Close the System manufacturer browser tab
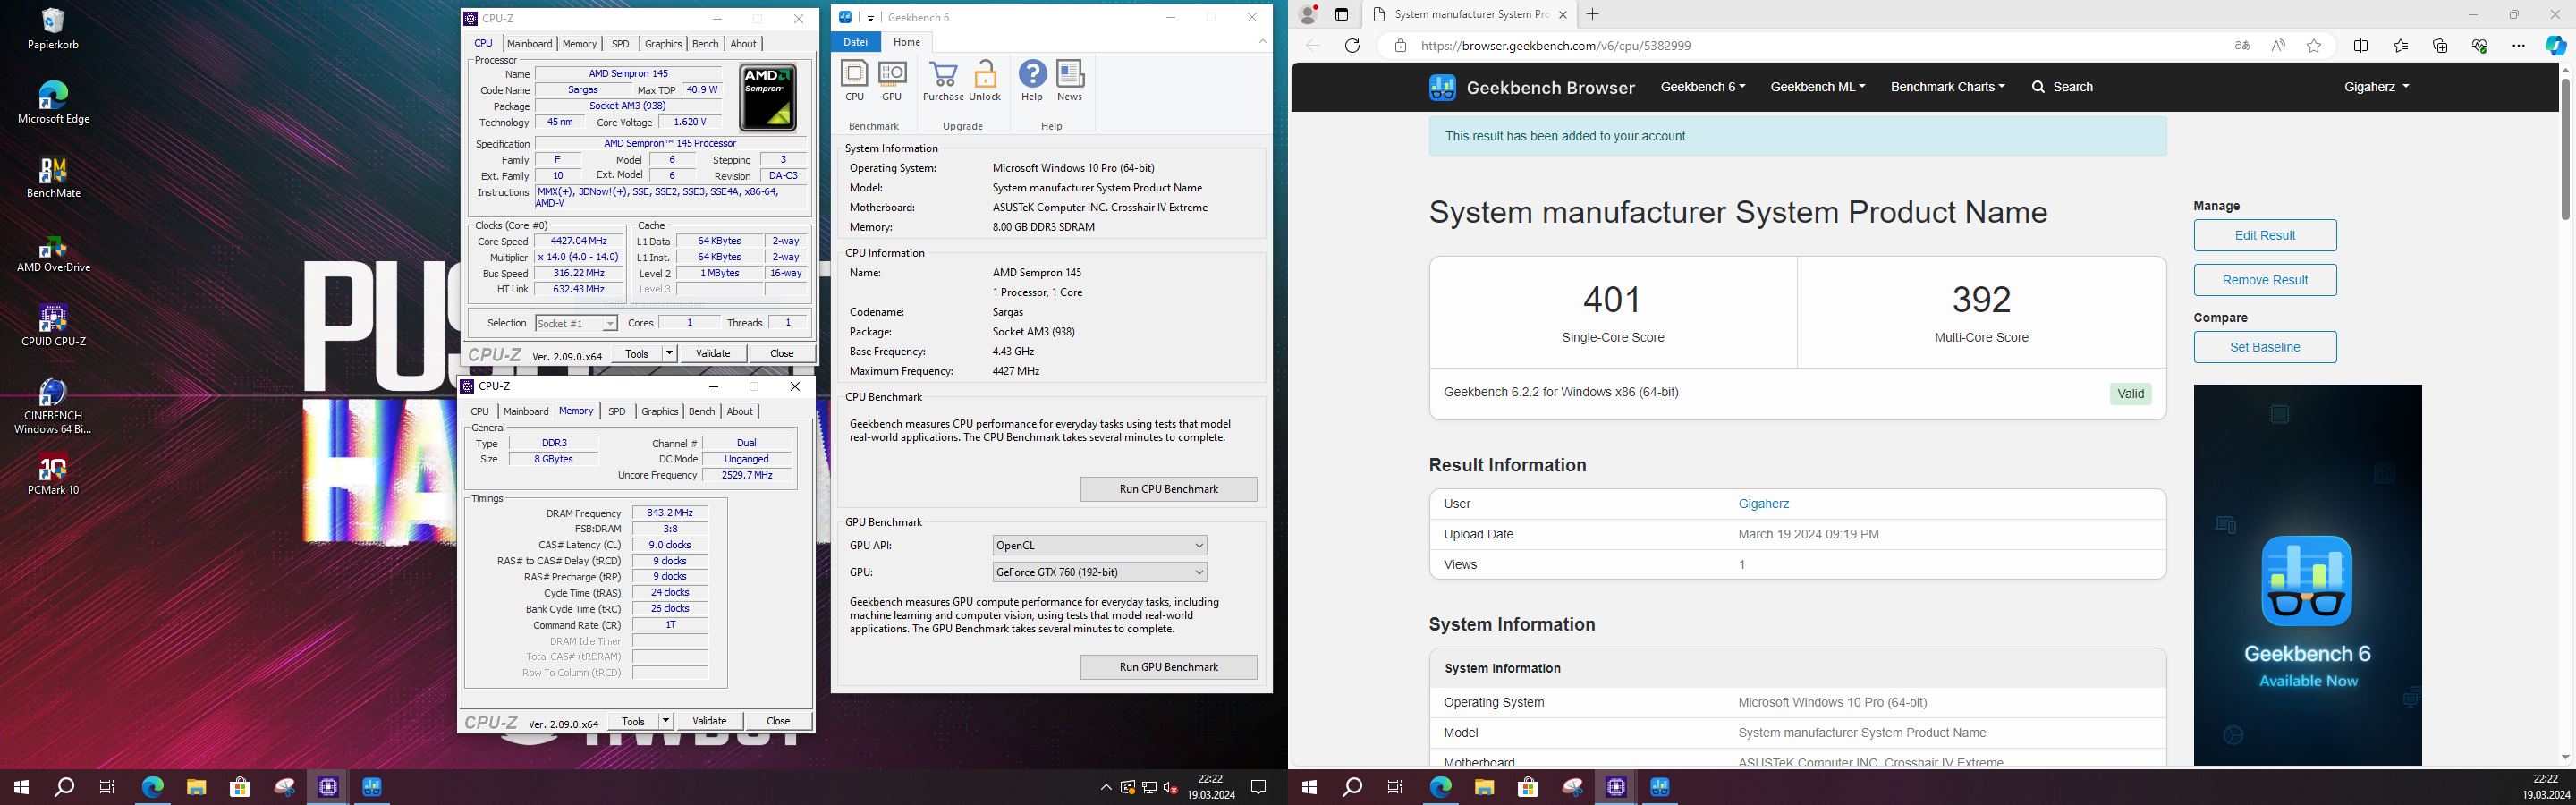The width and height of the screenshot is (2576, 805). click(x=1562, y=14)
